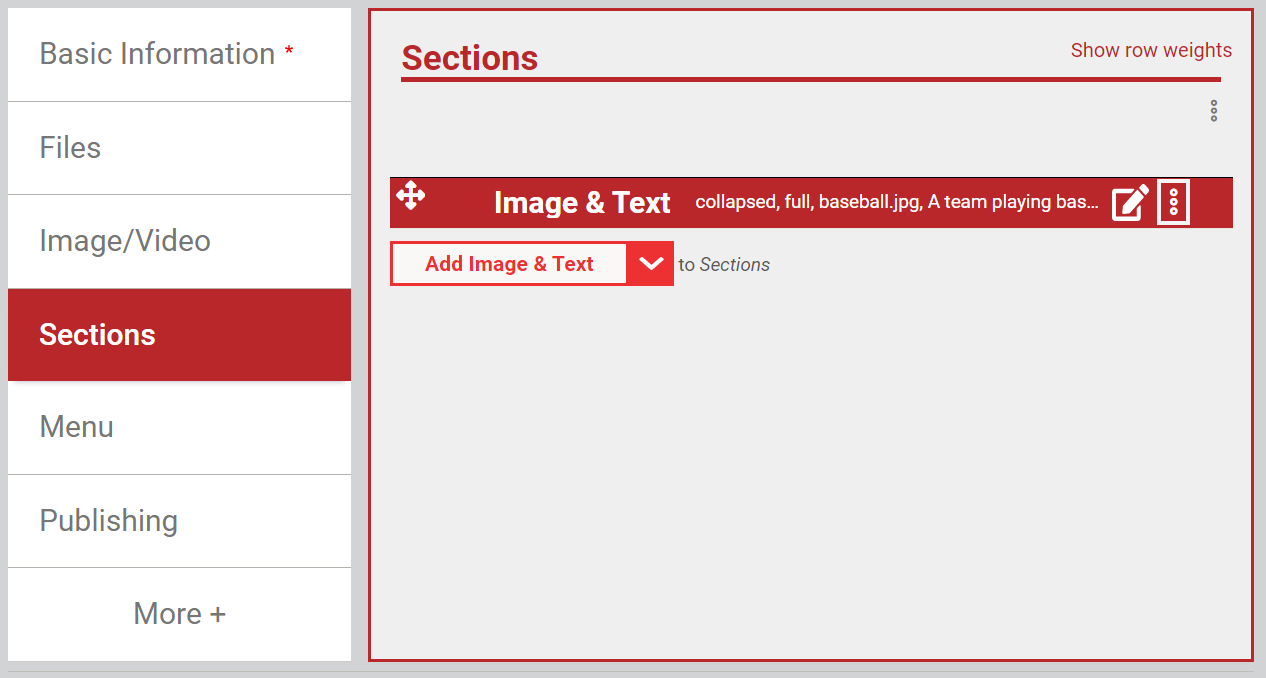Viewport: 1266px width, 678px height.
Task: Click the Add Image & Text button
Action: tap(509, 264)
